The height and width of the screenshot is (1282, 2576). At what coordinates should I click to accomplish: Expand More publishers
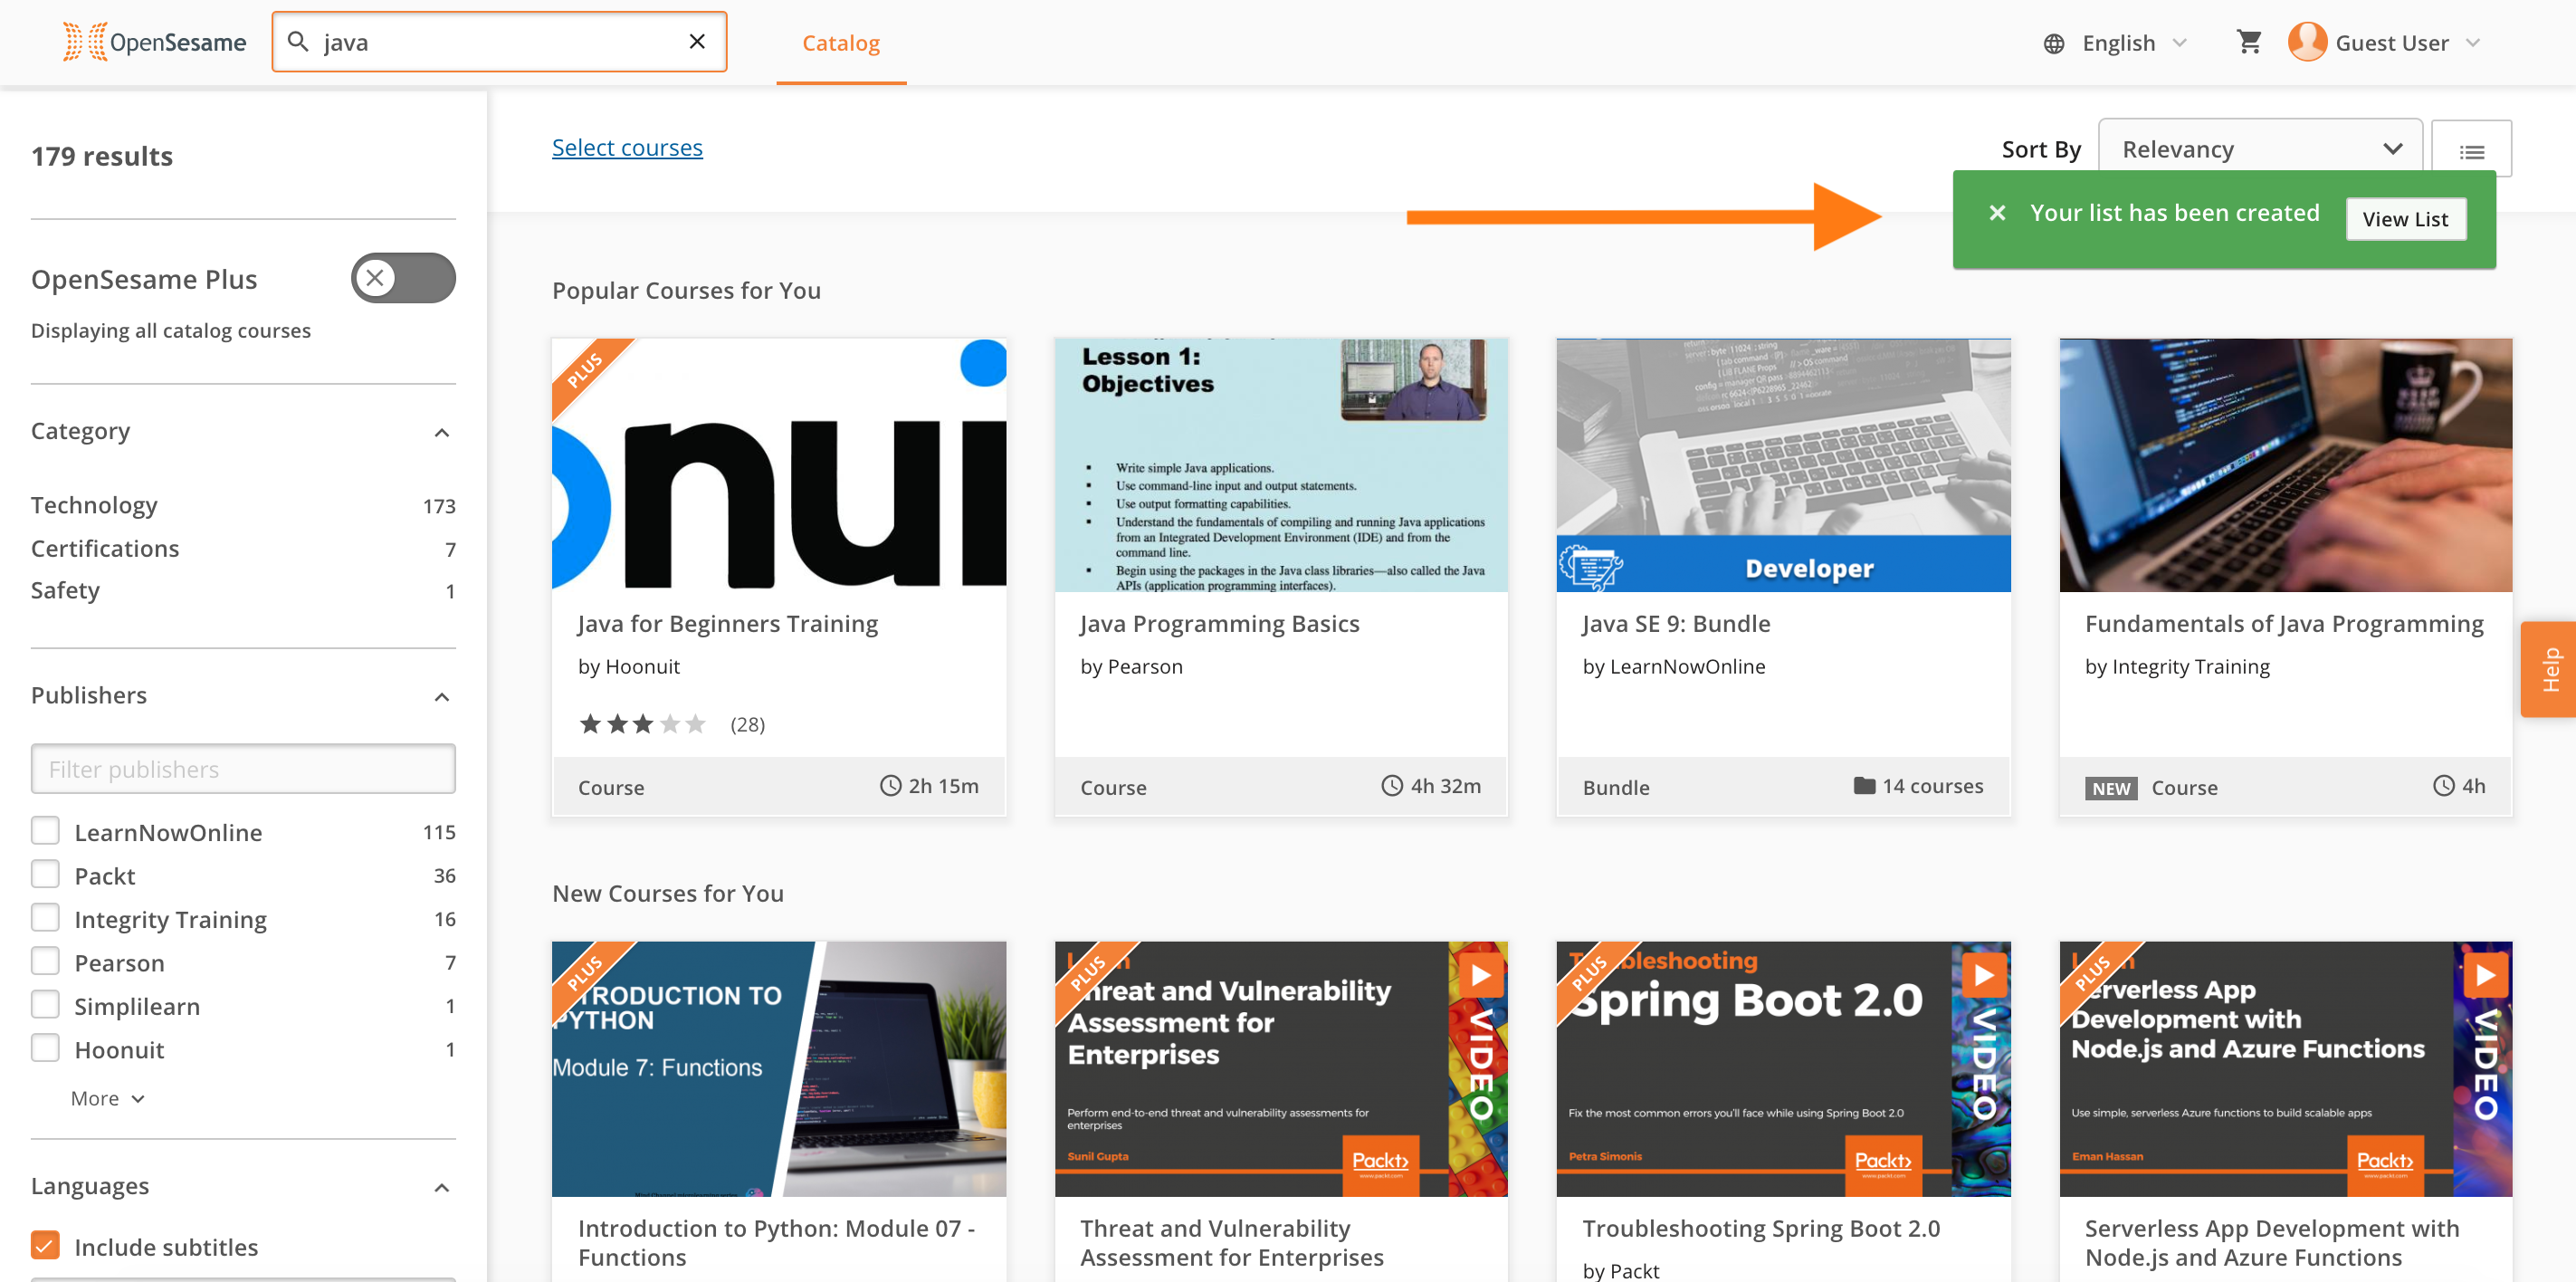[108, 1098]
